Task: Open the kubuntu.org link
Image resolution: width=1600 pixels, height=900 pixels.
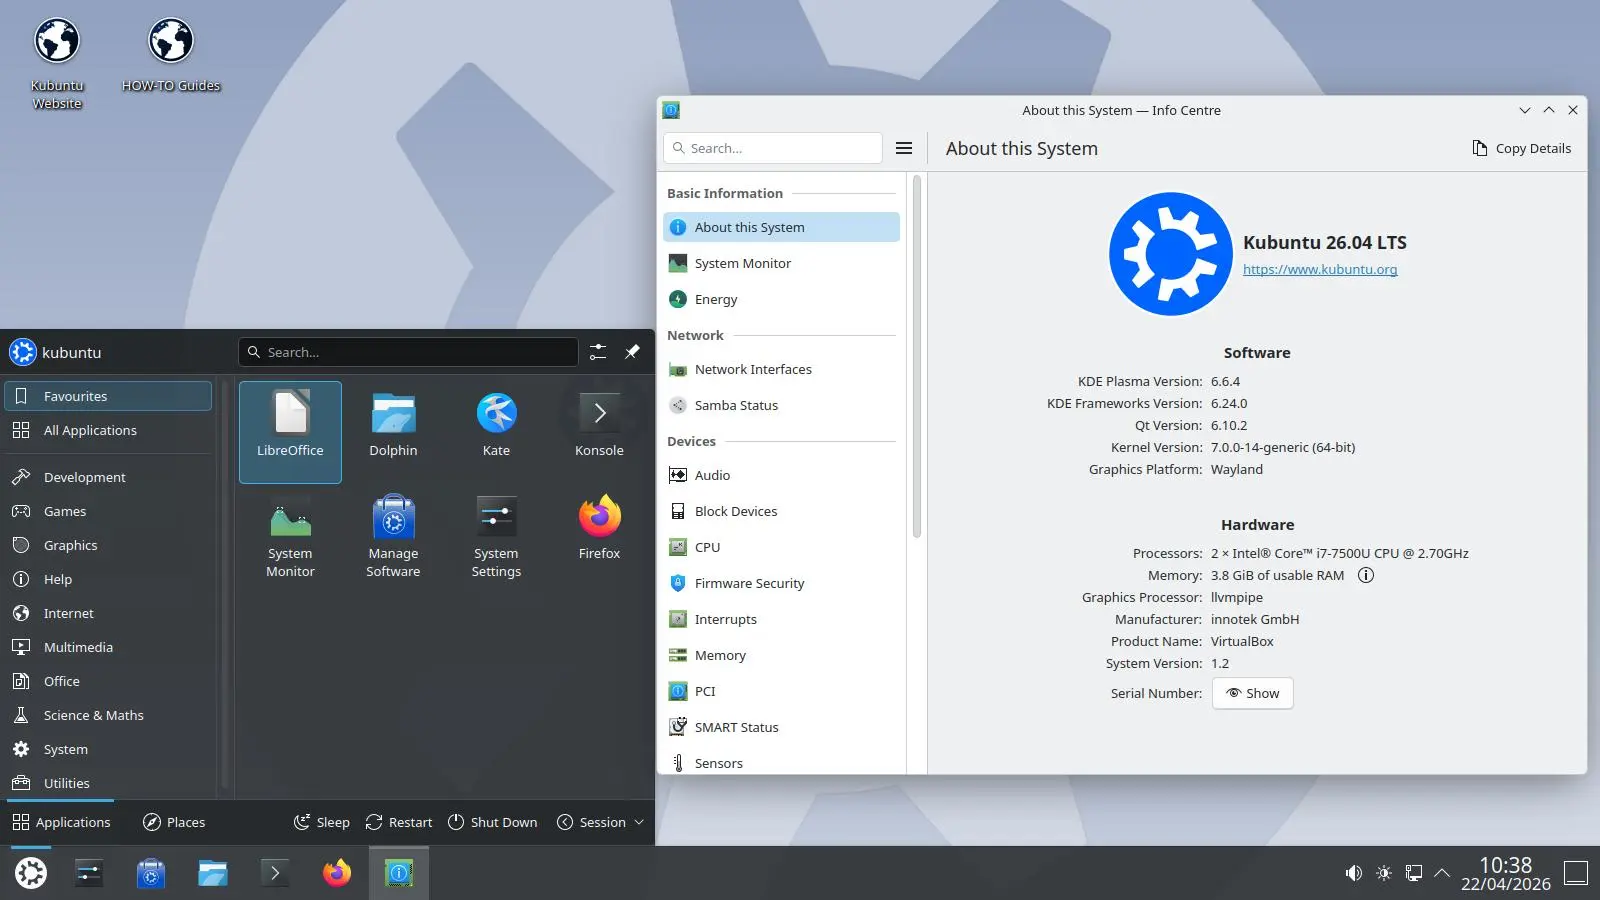Action: (x=1320, y=269)
